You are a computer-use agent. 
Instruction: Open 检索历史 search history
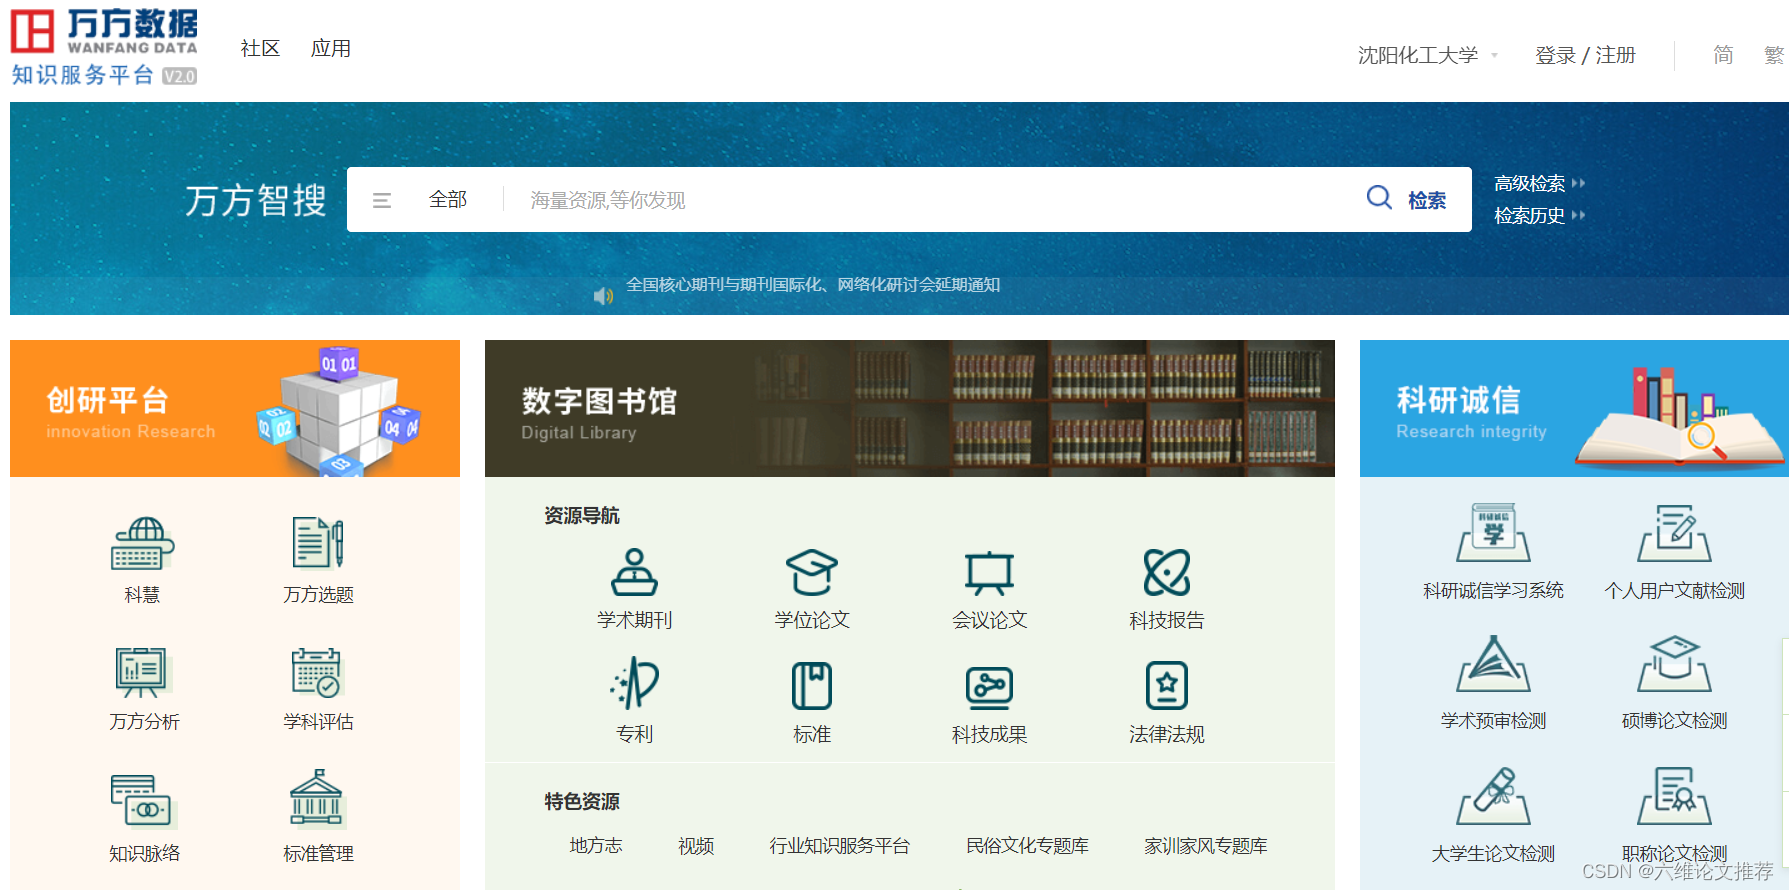tap(1539, 215)
